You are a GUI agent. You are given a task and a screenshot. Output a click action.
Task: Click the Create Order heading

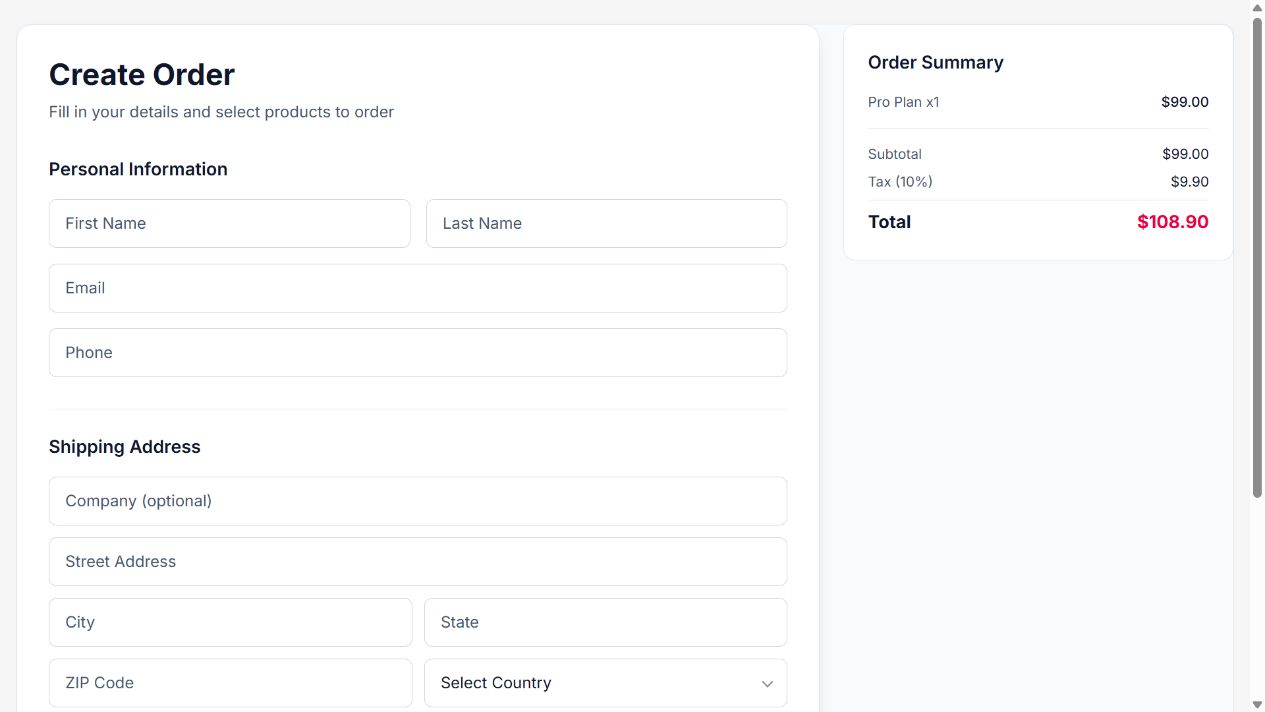[142, 74]
